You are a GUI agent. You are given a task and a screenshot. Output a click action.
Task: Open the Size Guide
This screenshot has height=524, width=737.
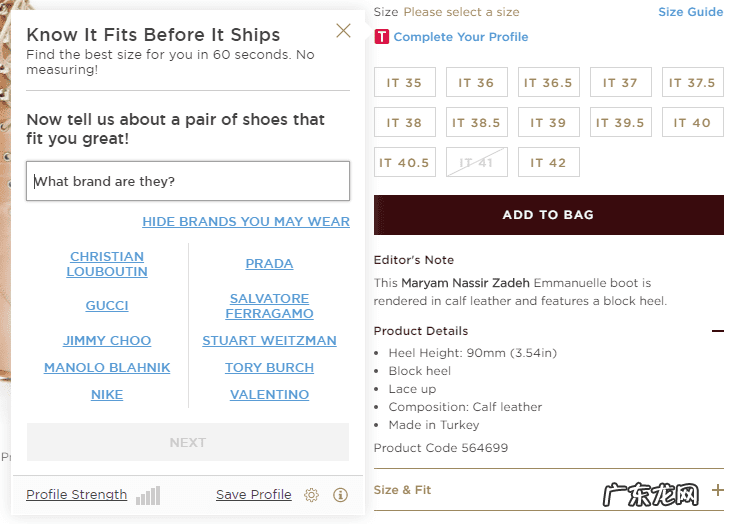pyautogui.click(x=690, y=12)
